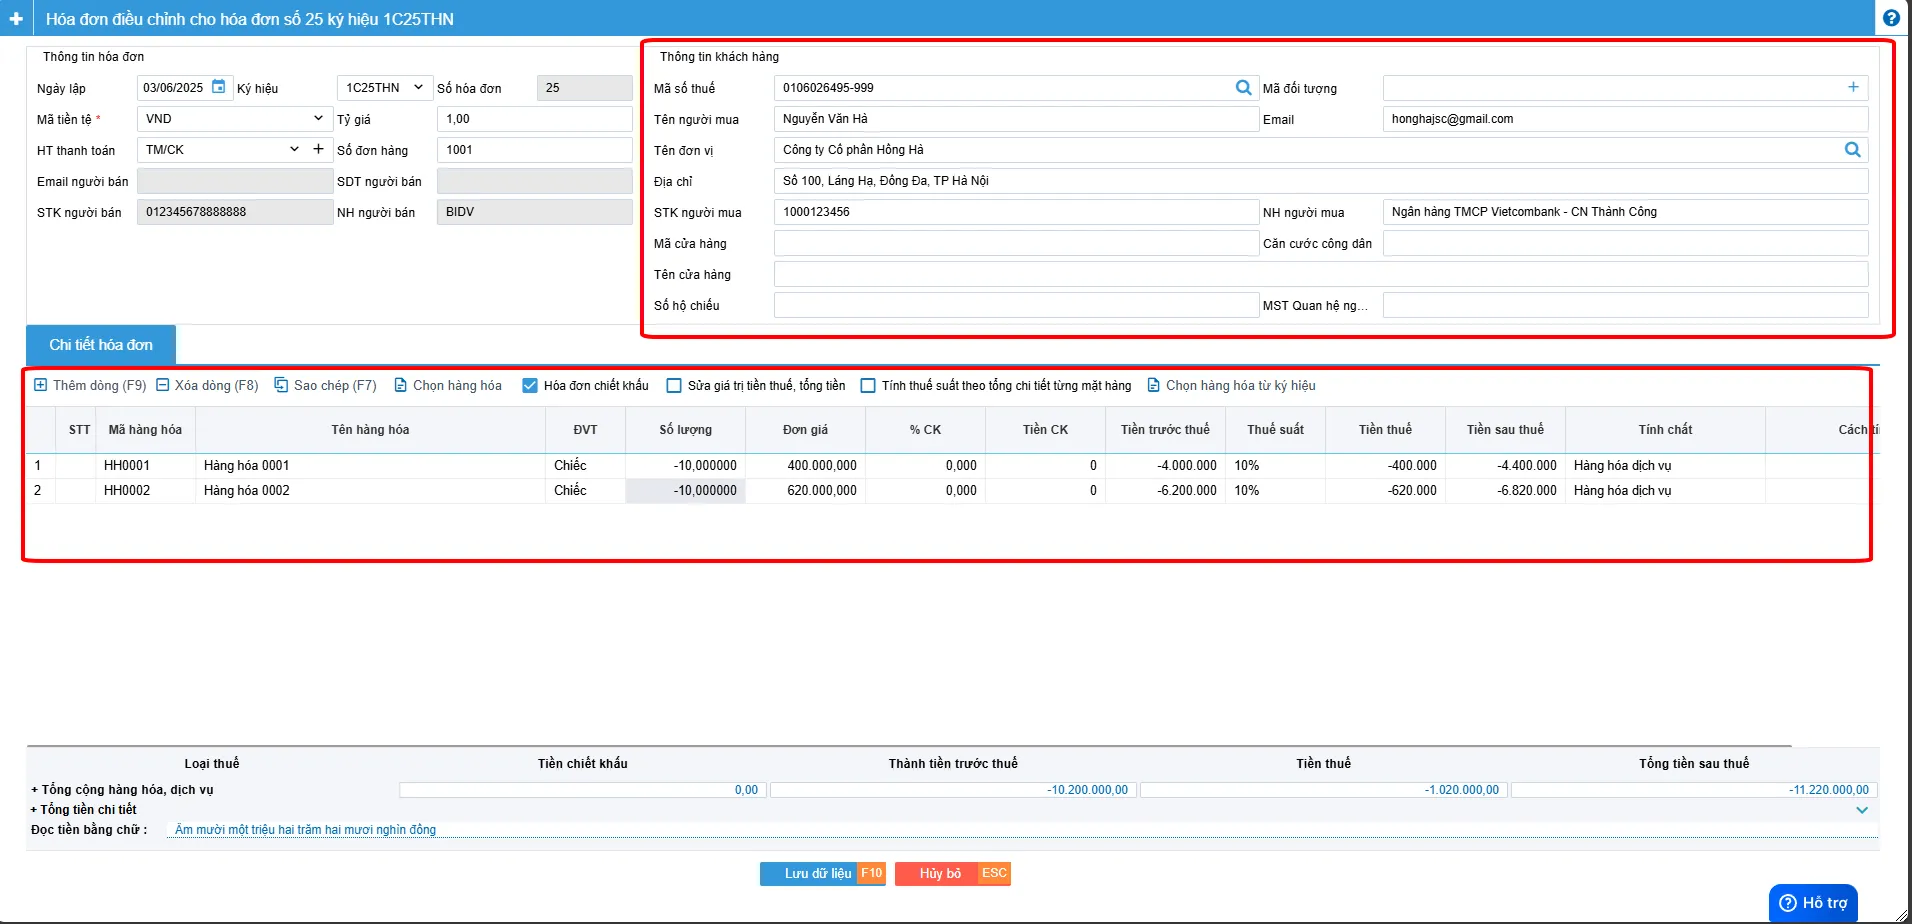Open the calendar picker for Ngày lập

point(218,87)
